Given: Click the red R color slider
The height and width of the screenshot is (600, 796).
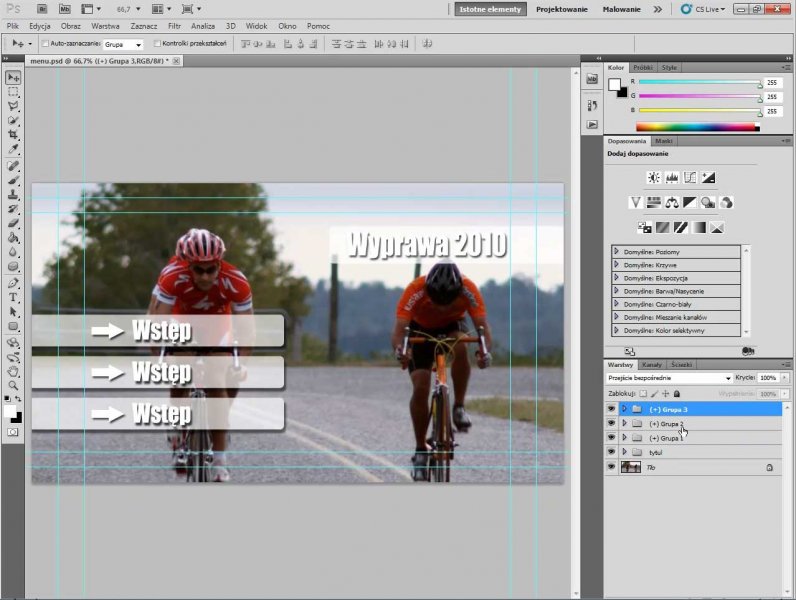Looking at the screenshot, I should pos(699,82).
